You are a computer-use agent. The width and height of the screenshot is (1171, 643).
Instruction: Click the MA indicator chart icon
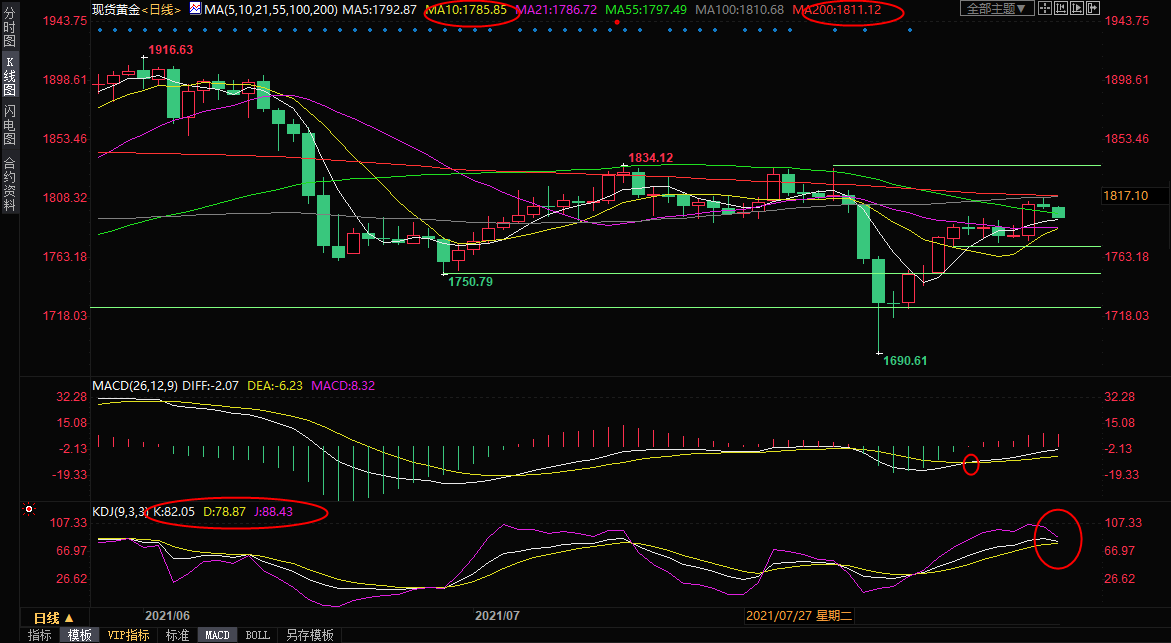click(x=195, y=9)
